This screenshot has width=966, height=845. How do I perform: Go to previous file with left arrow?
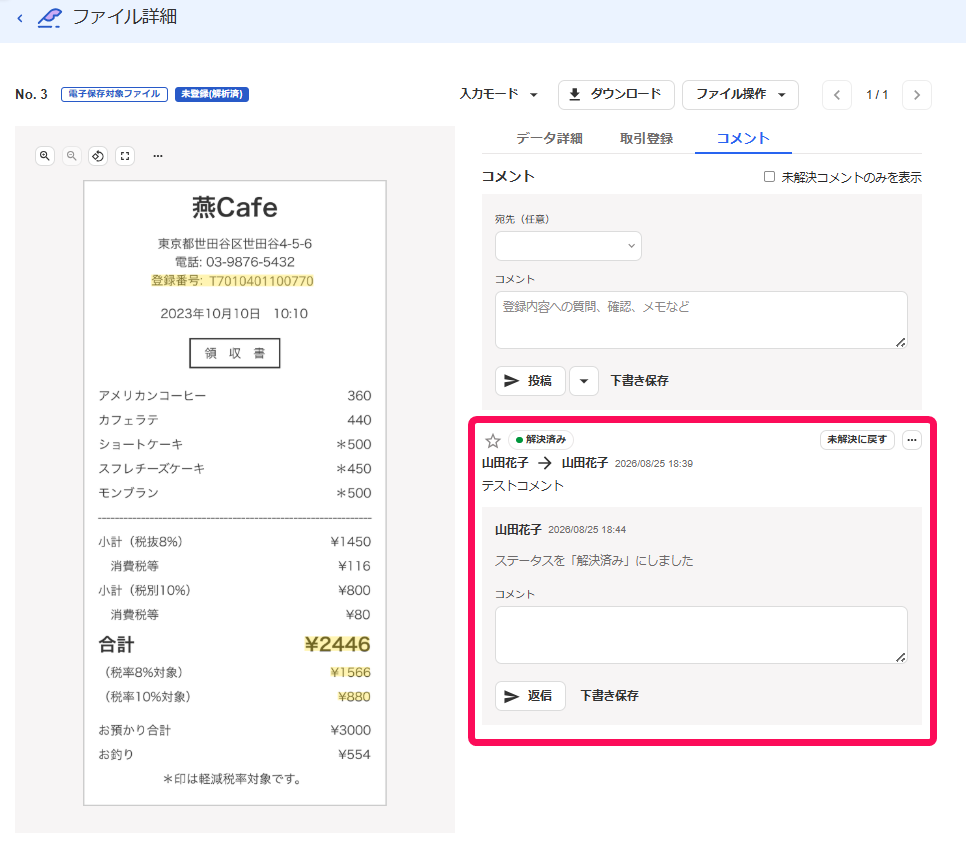point(837,95)
